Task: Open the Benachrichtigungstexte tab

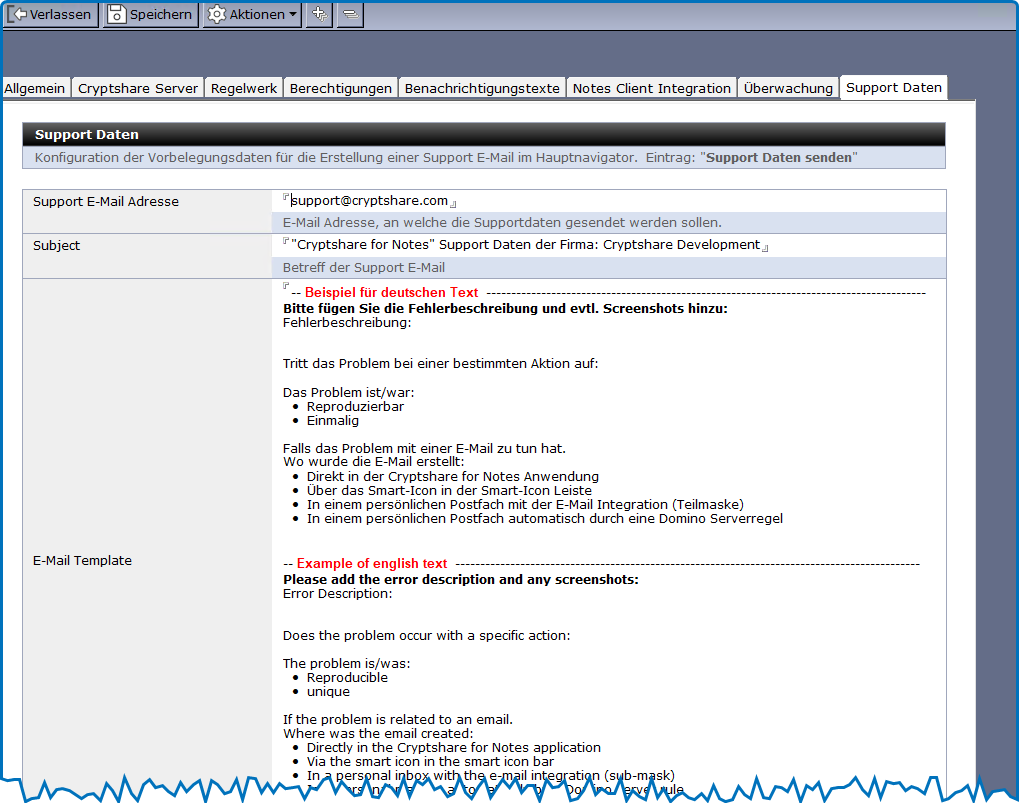Action: [482, 88]
